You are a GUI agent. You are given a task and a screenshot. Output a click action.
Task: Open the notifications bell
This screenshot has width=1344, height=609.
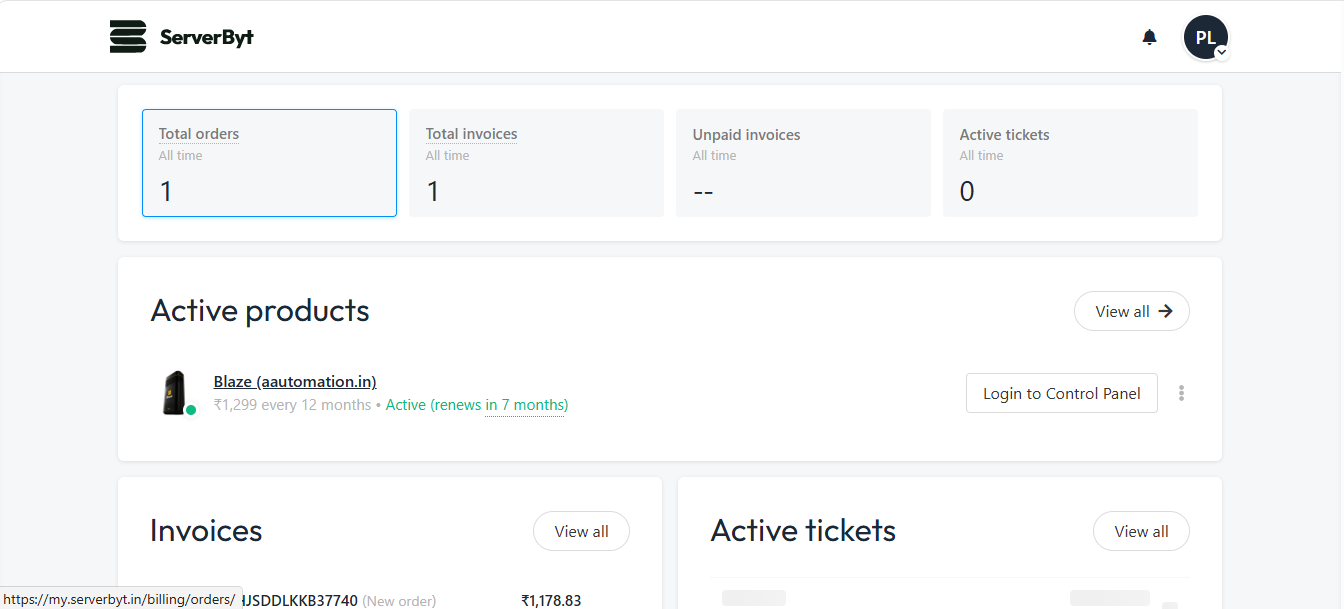click(1149, 37)
